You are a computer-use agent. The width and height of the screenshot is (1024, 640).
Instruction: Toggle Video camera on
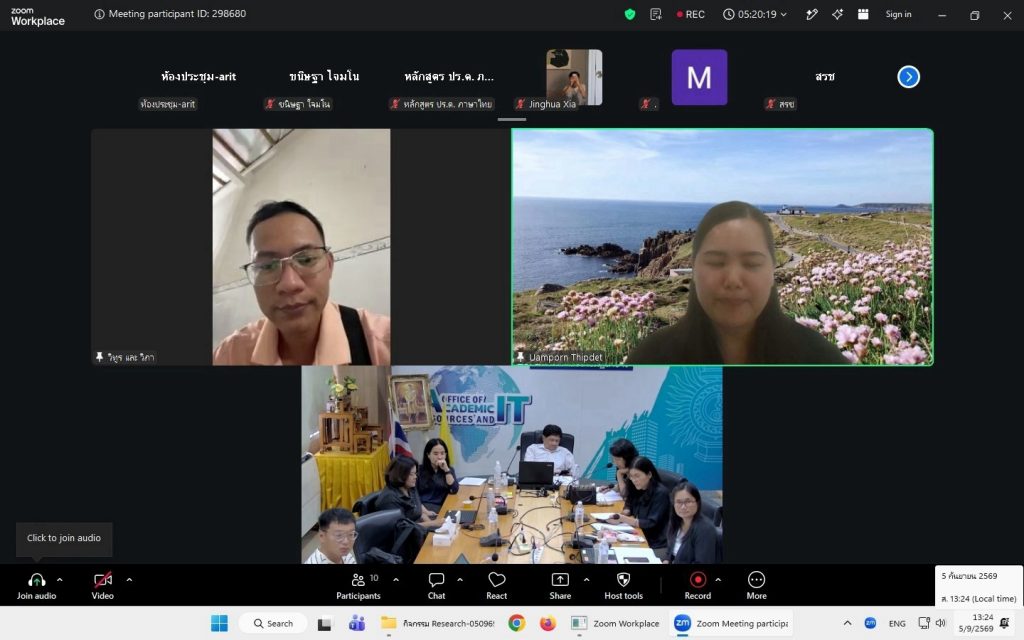click(103, 586)
